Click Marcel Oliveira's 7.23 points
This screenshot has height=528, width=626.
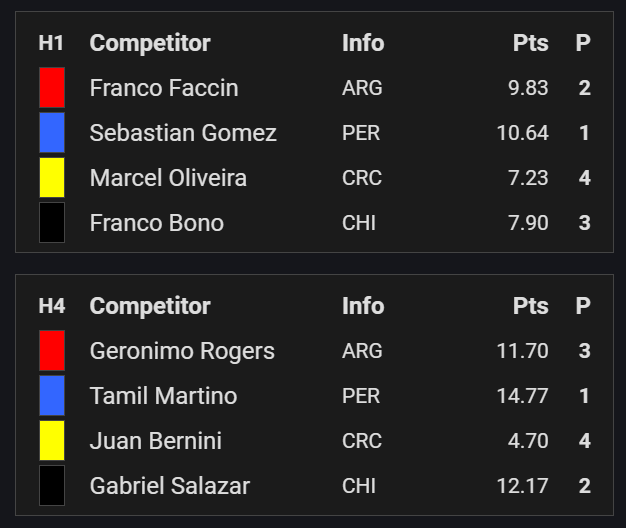(x=528, y=178)
